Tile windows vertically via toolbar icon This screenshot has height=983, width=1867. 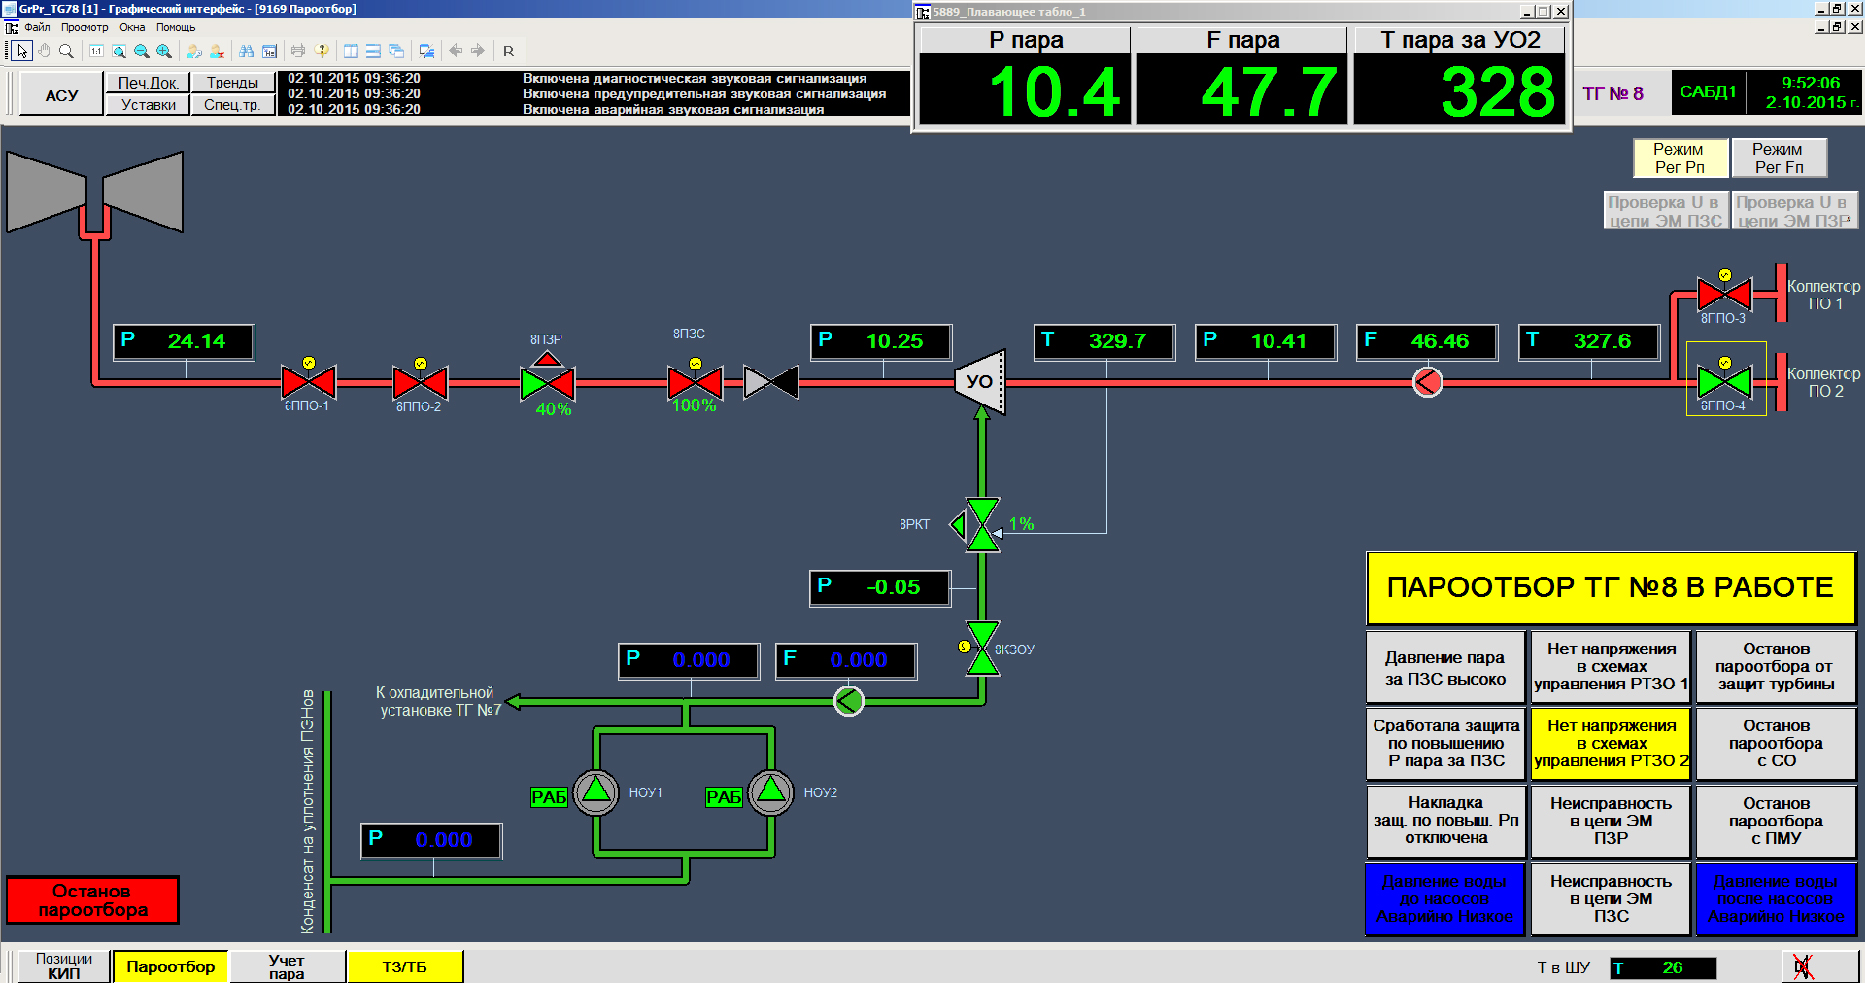(351, 51)
